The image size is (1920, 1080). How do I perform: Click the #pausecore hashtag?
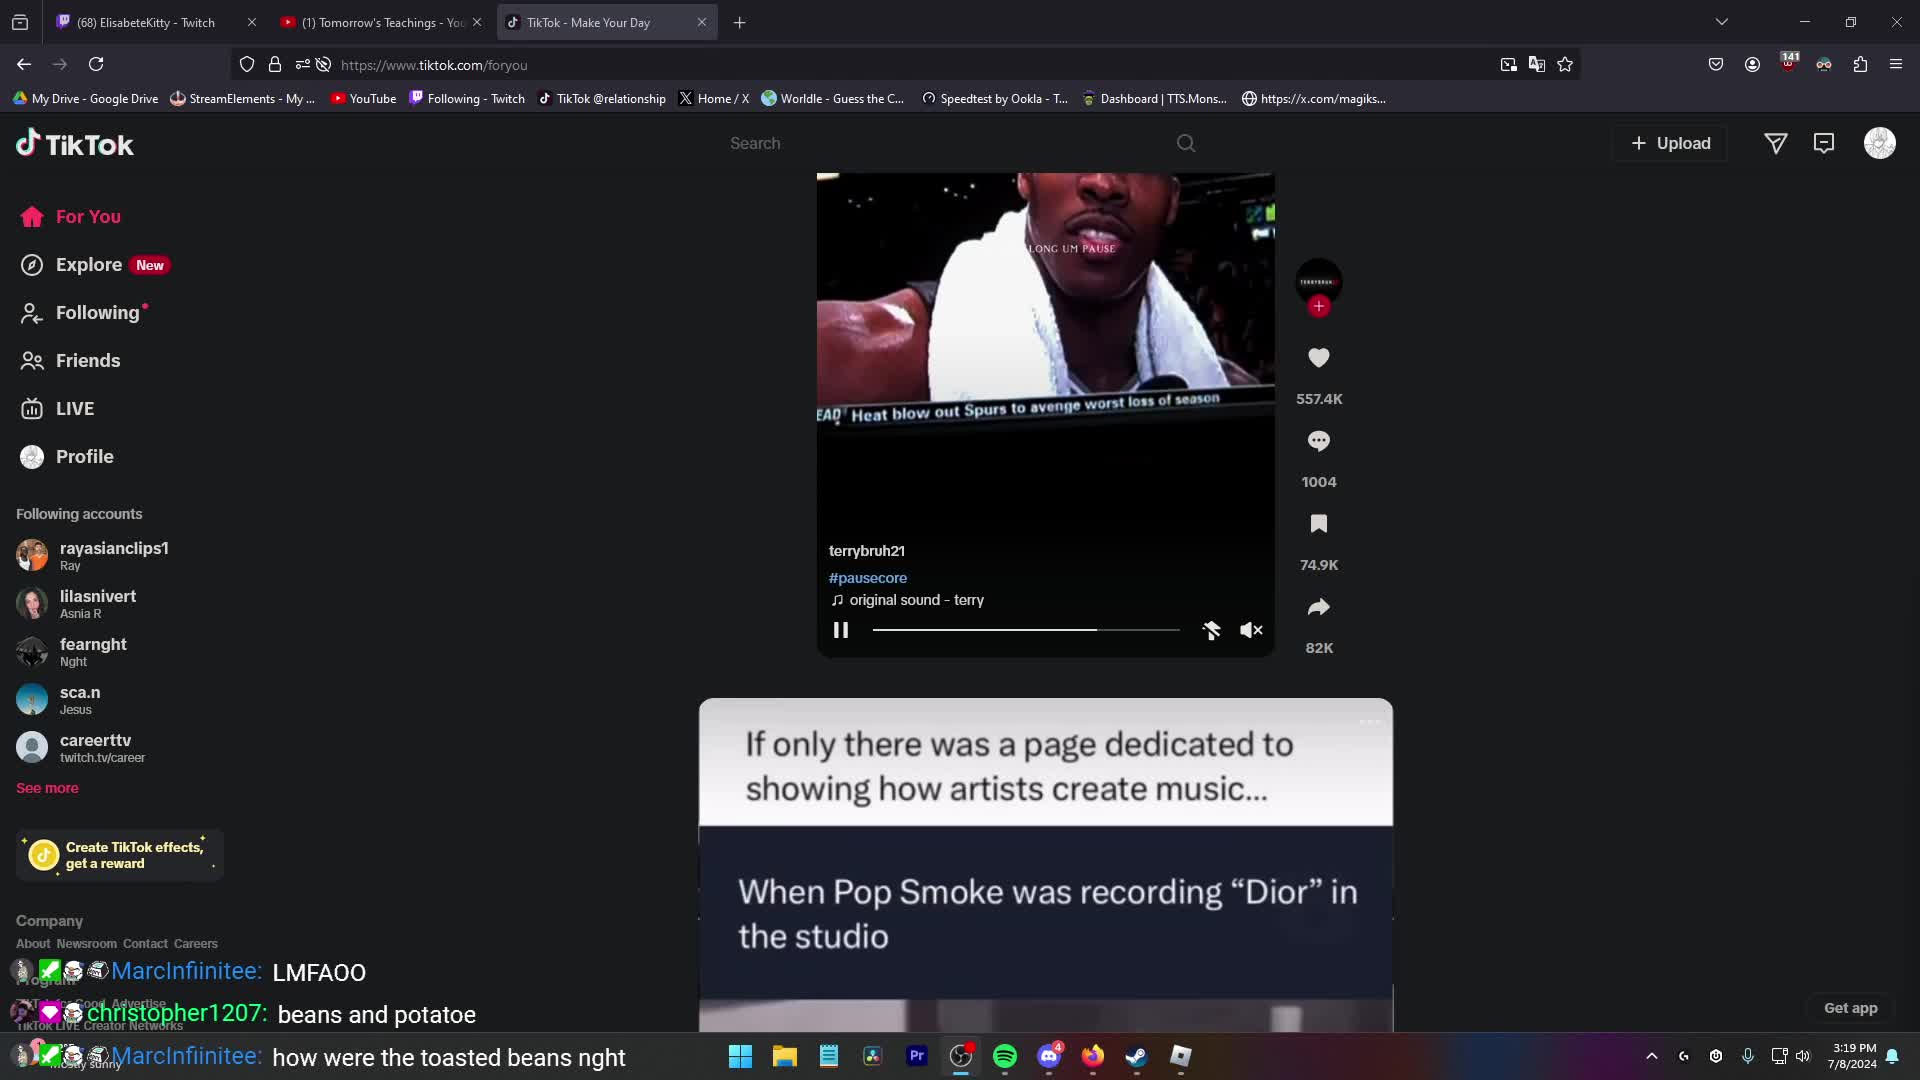[x=867, y=578]
